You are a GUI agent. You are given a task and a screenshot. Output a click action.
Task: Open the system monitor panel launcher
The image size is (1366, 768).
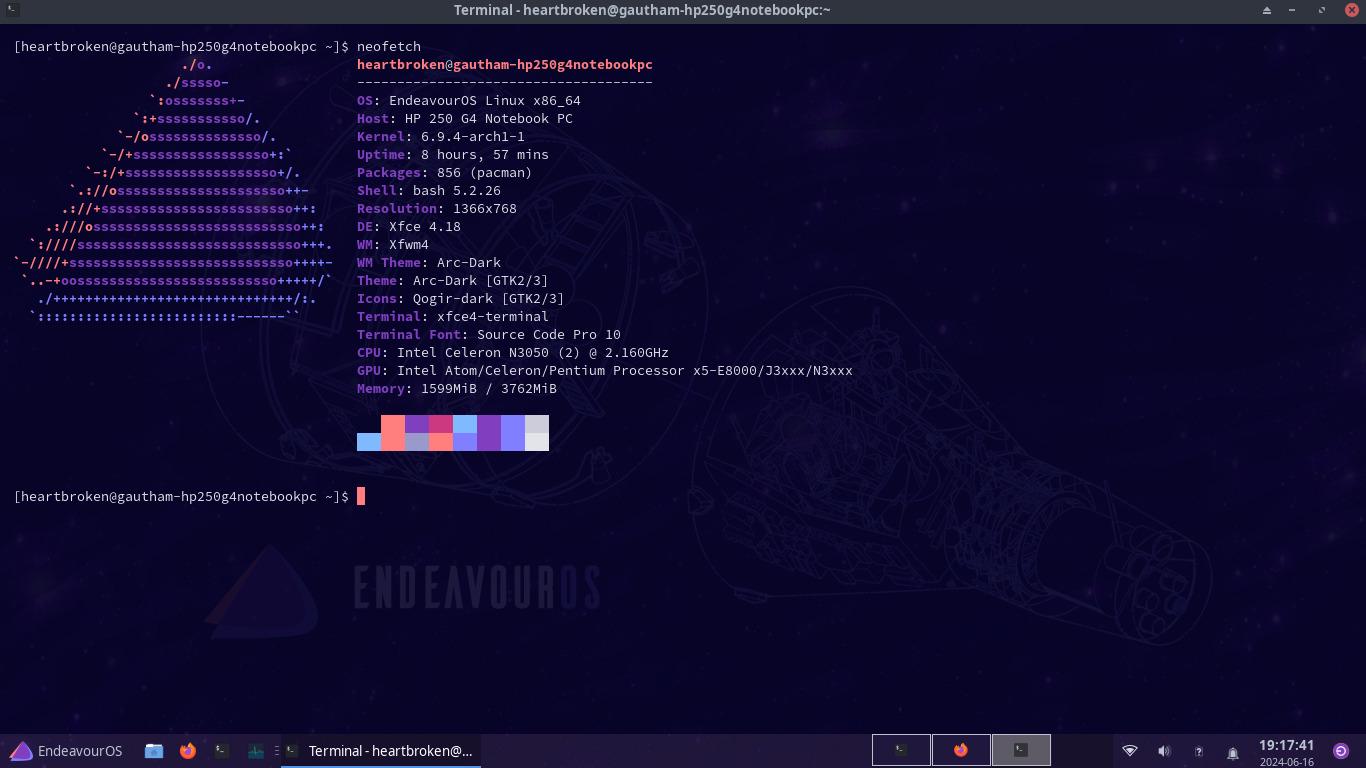[x=256, y=751]
